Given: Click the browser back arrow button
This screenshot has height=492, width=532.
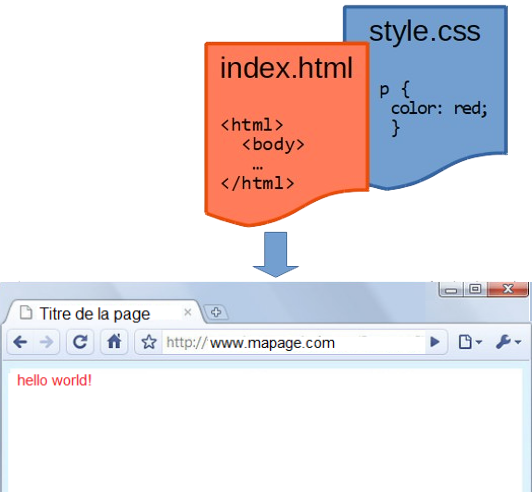Looking at the screenshot, I should [20, 342].
